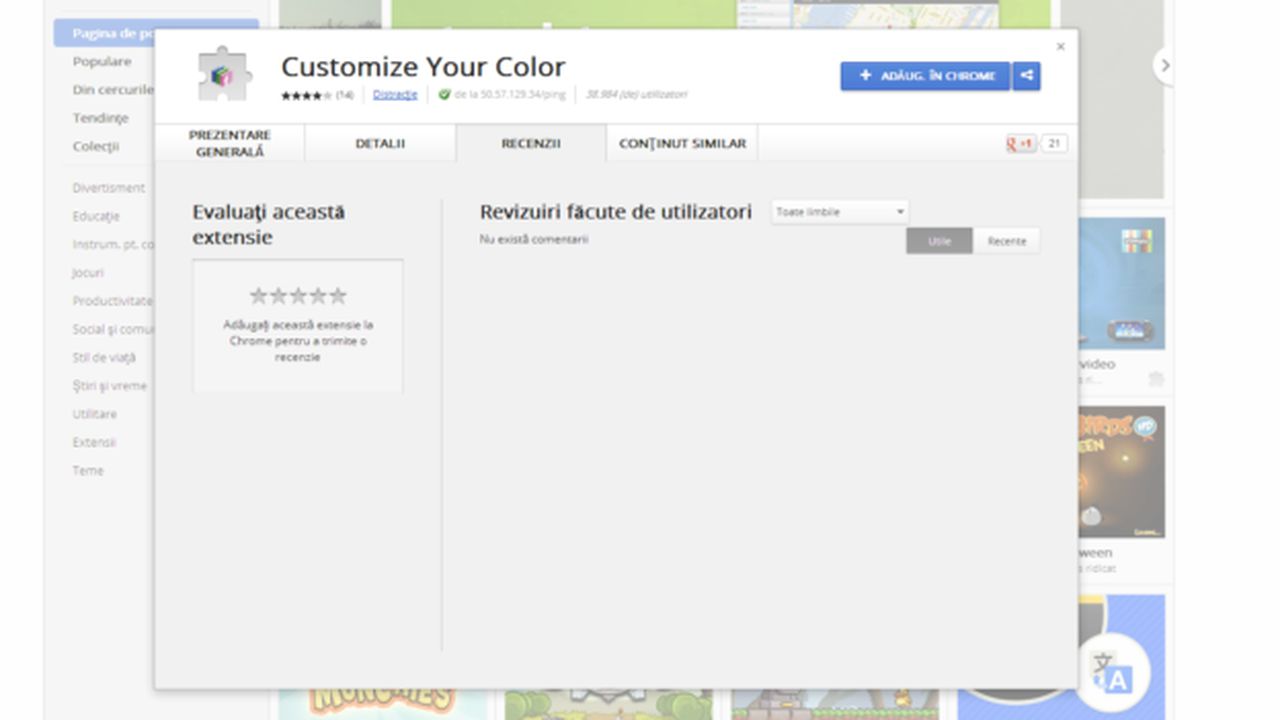Click the next carousel arrow on the right edge
1280x720 pixels.
[x=1164, y=65]
